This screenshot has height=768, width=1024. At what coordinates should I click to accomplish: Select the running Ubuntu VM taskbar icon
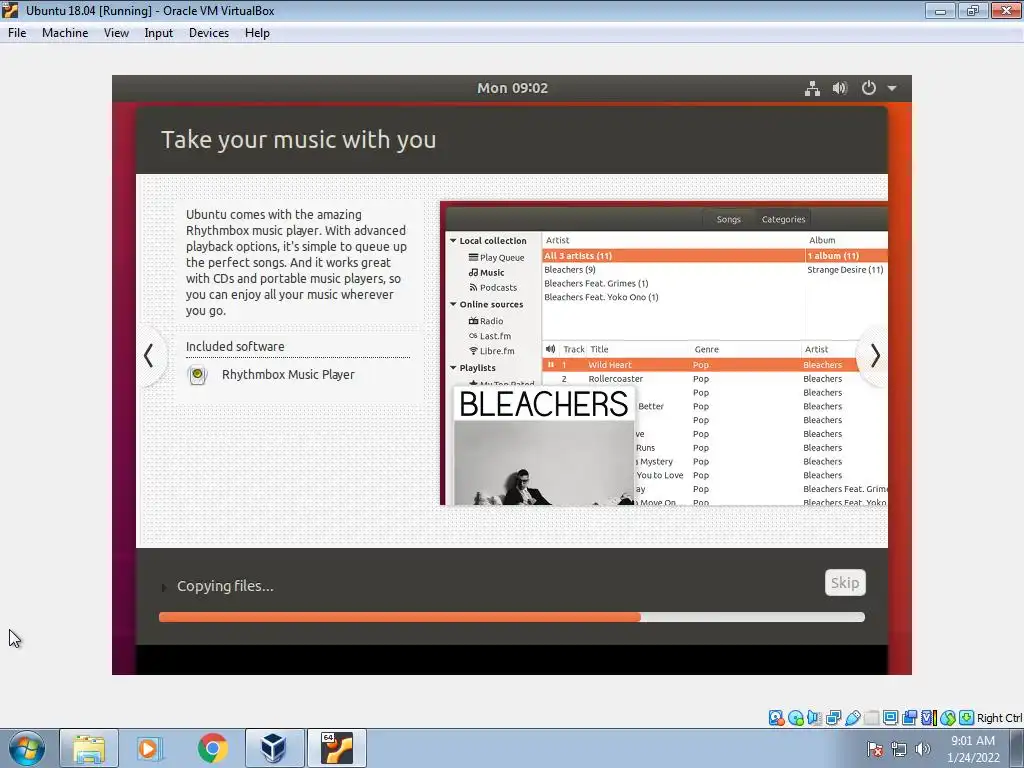click(337, 748)
